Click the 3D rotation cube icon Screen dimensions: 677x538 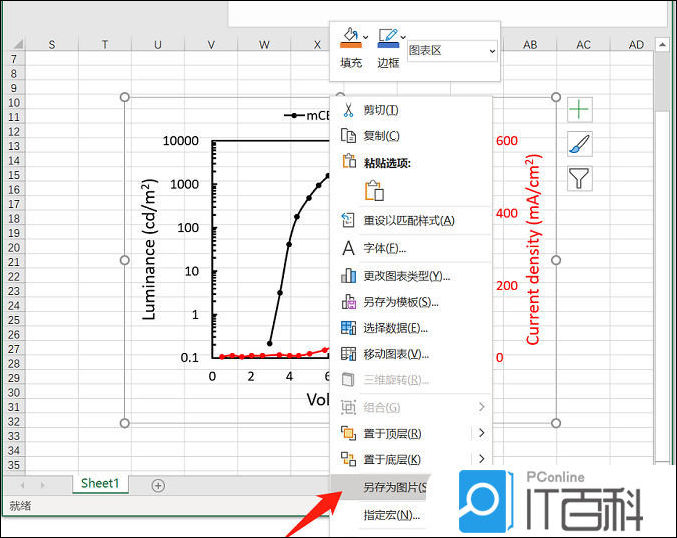coord(348,380)
